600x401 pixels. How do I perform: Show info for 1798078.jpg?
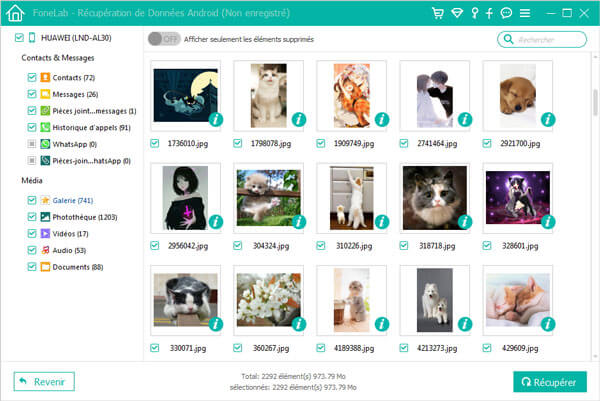click(x=299, y=120)
